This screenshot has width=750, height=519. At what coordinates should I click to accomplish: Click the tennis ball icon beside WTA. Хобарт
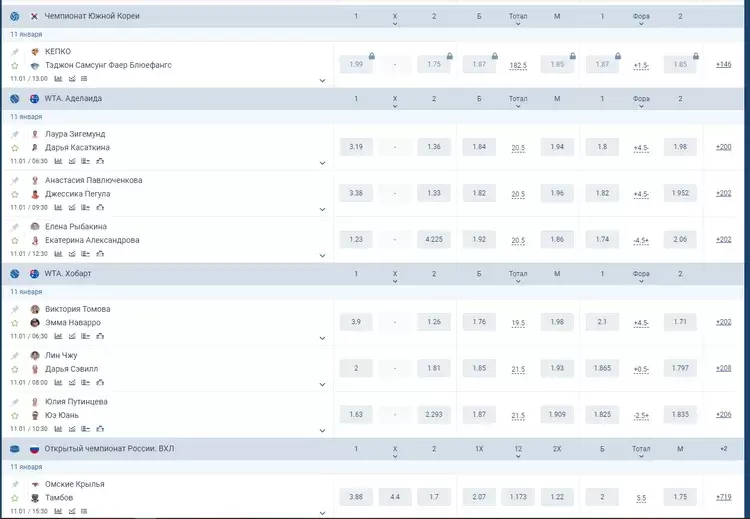click(14, 274)
